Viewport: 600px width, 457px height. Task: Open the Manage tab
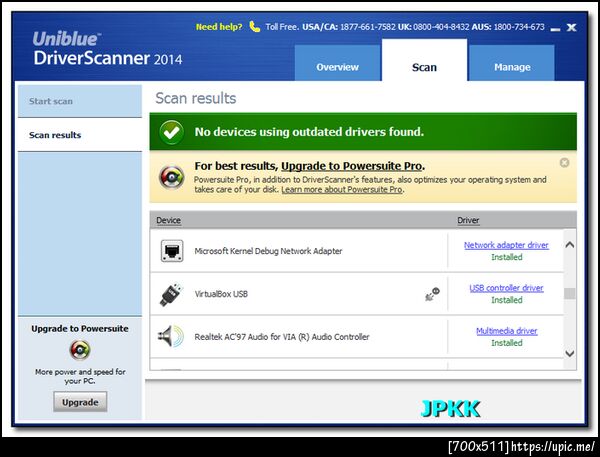(x=512, y=63)
